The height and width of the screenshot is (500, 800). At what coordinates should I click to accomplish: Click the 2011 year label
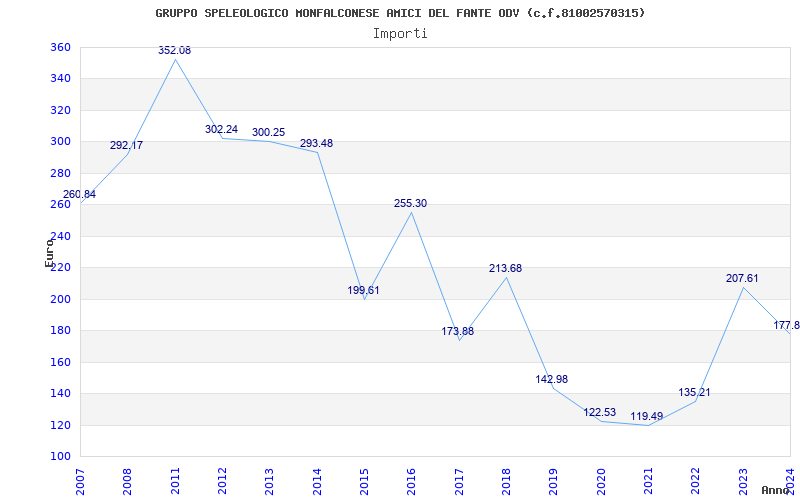click(175, 481)
